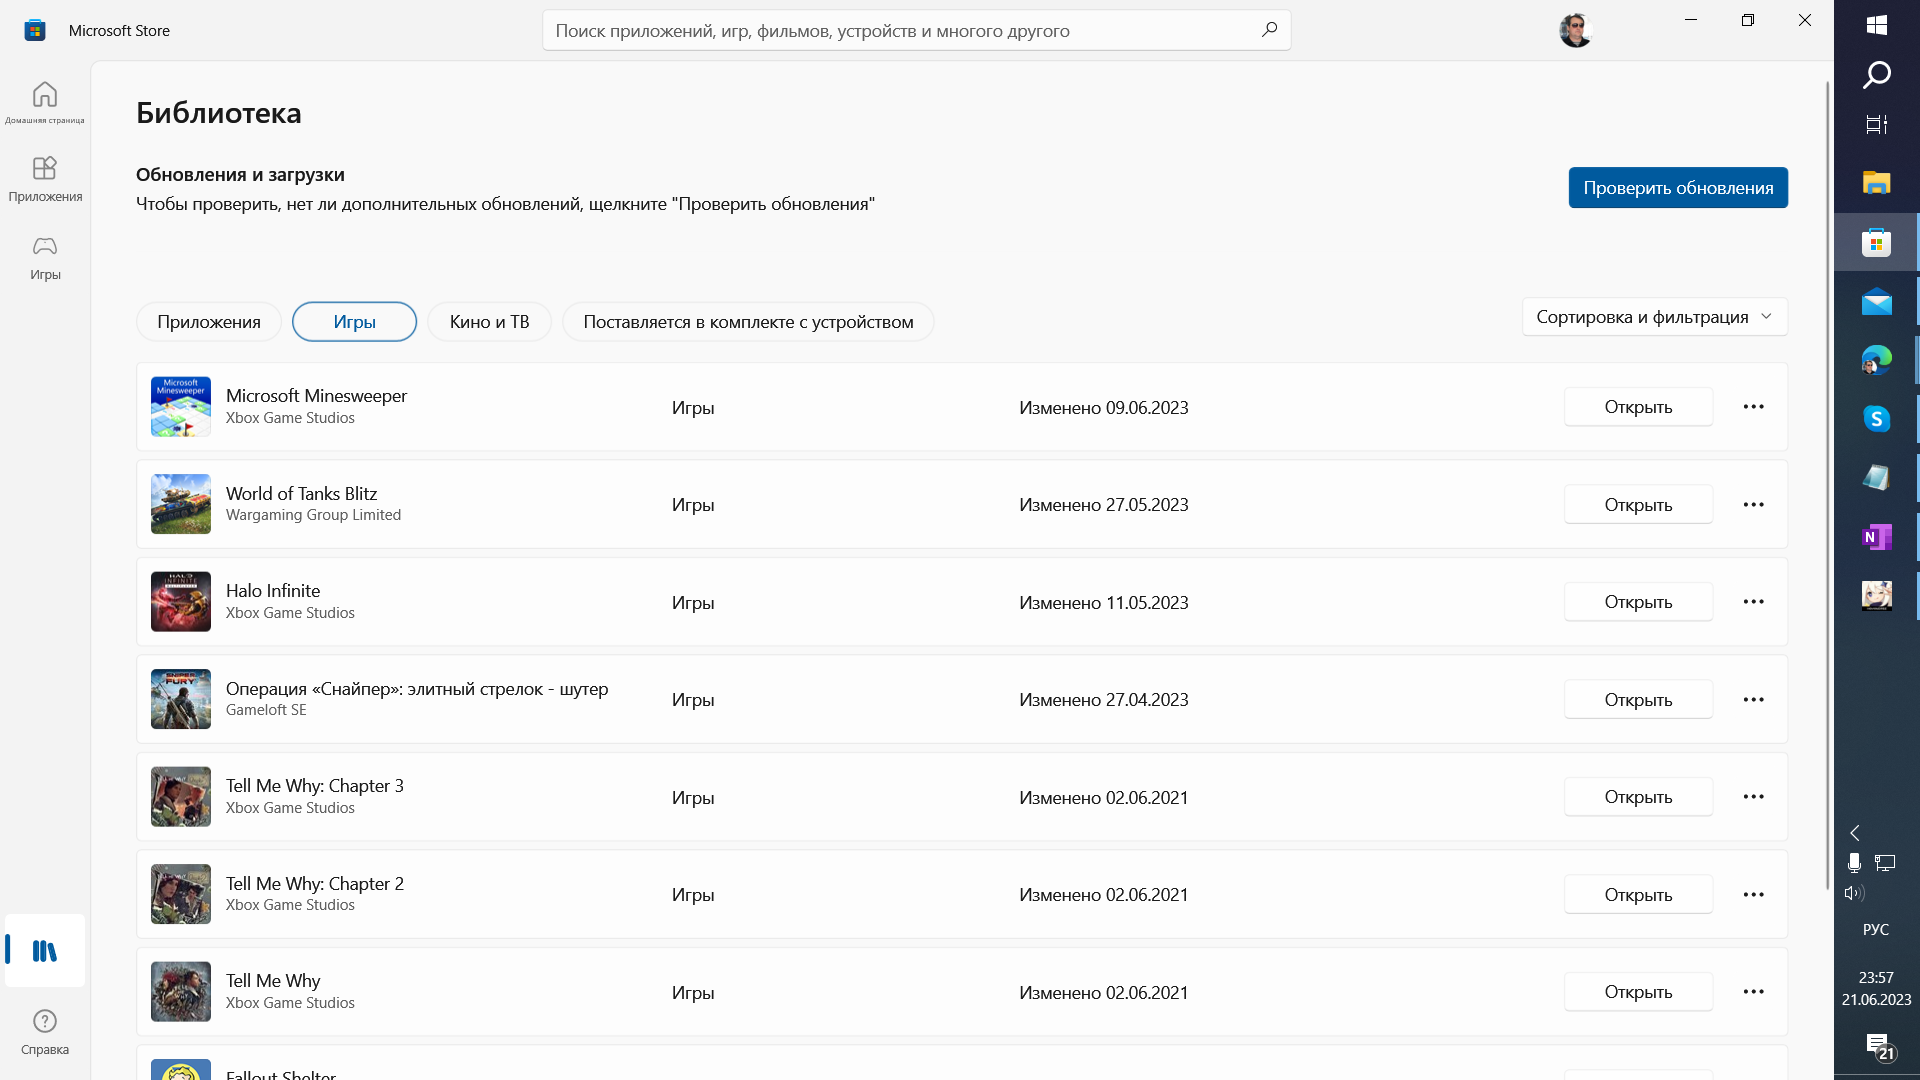Open Skype from taskbar
The image size is (1920, 1080).
tap(1877, 419)
